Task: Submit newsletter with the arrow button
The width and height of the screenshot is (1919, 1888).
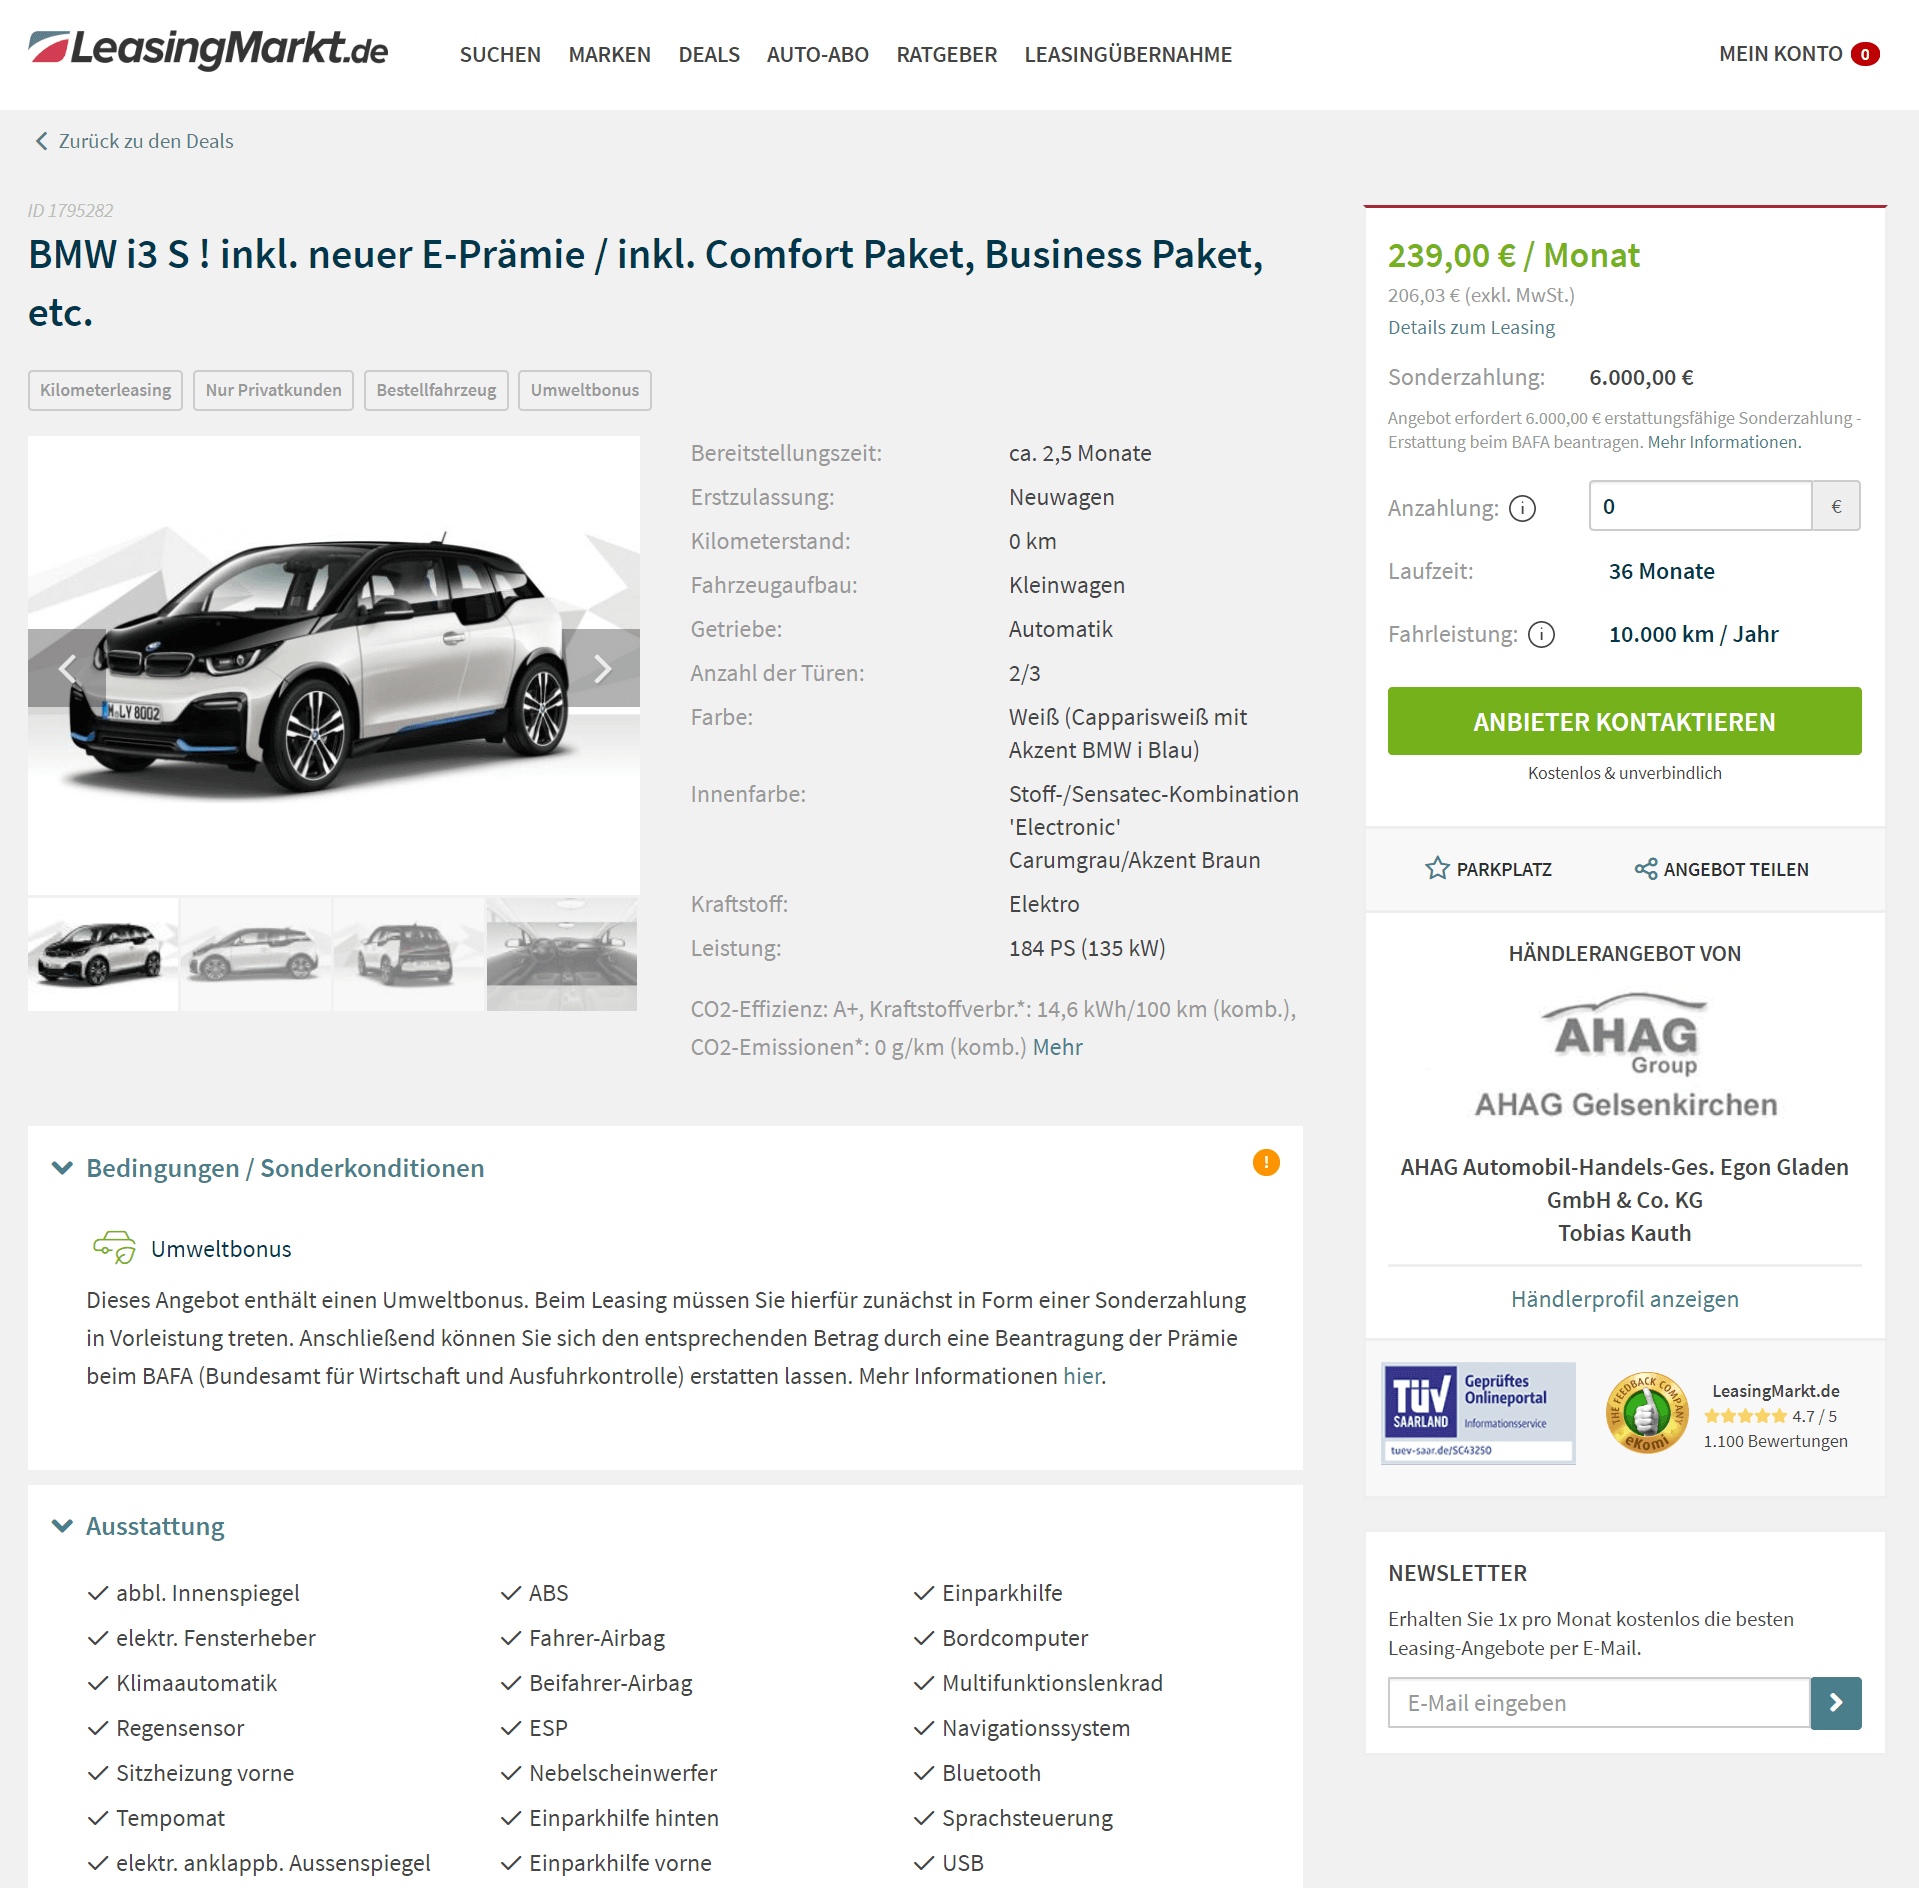Action: click(x=1836, y=1703)
